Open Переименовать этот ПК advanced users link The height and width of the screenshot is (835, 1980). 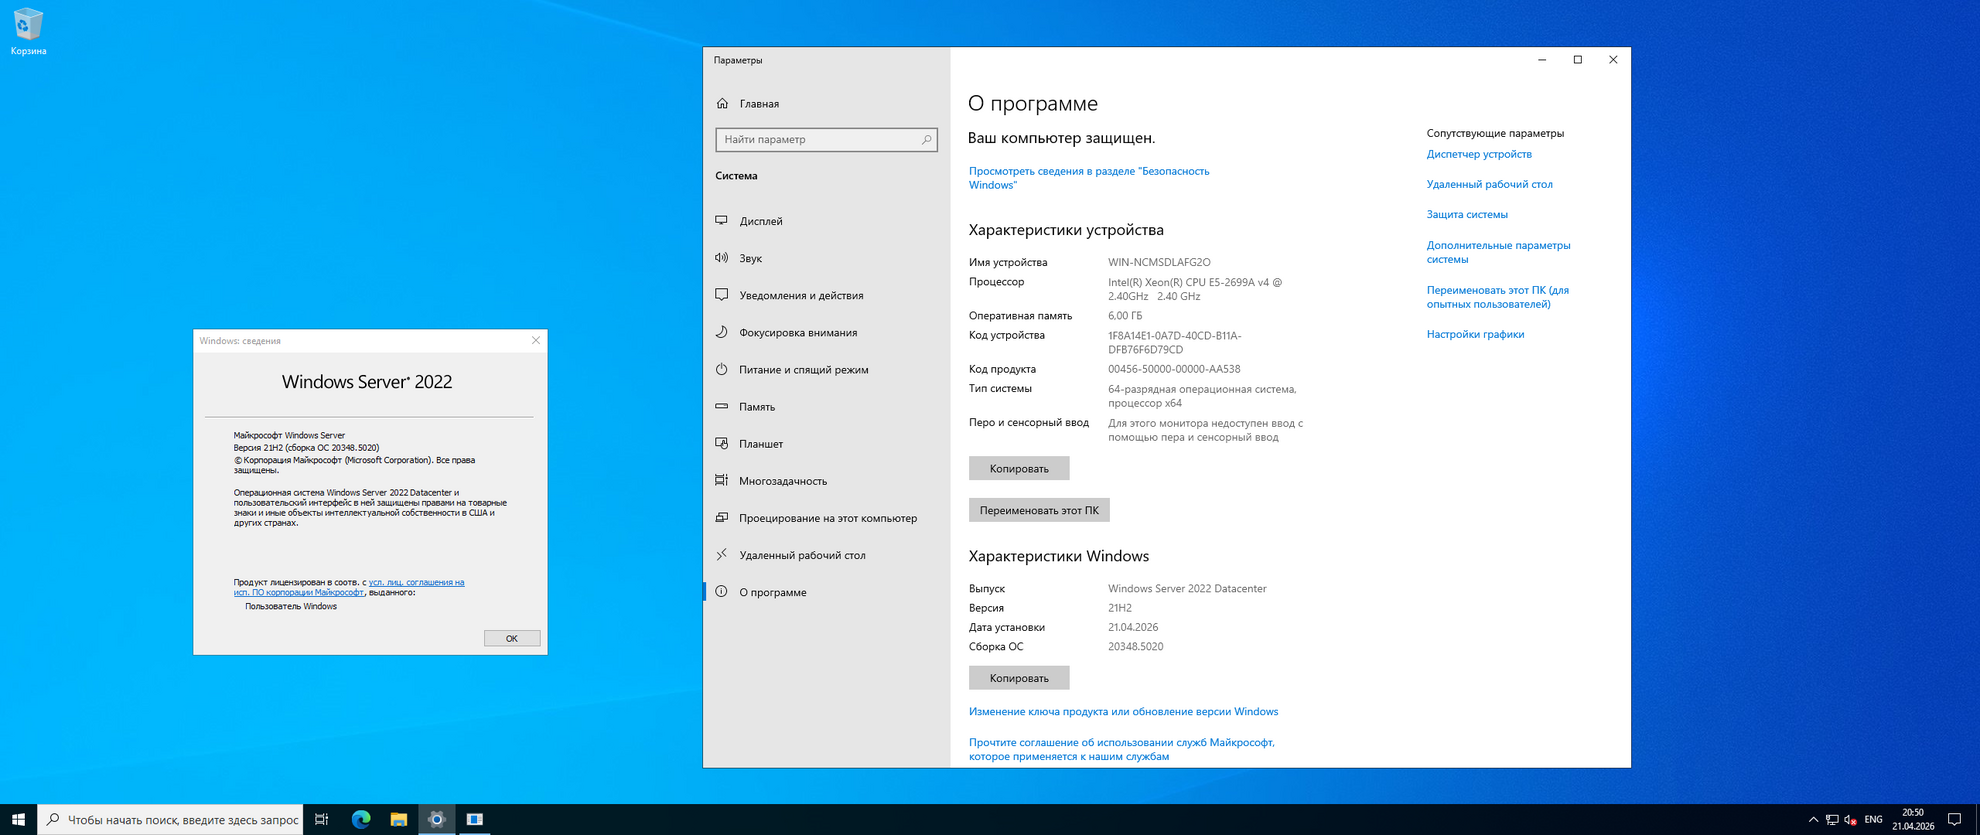1498,297
